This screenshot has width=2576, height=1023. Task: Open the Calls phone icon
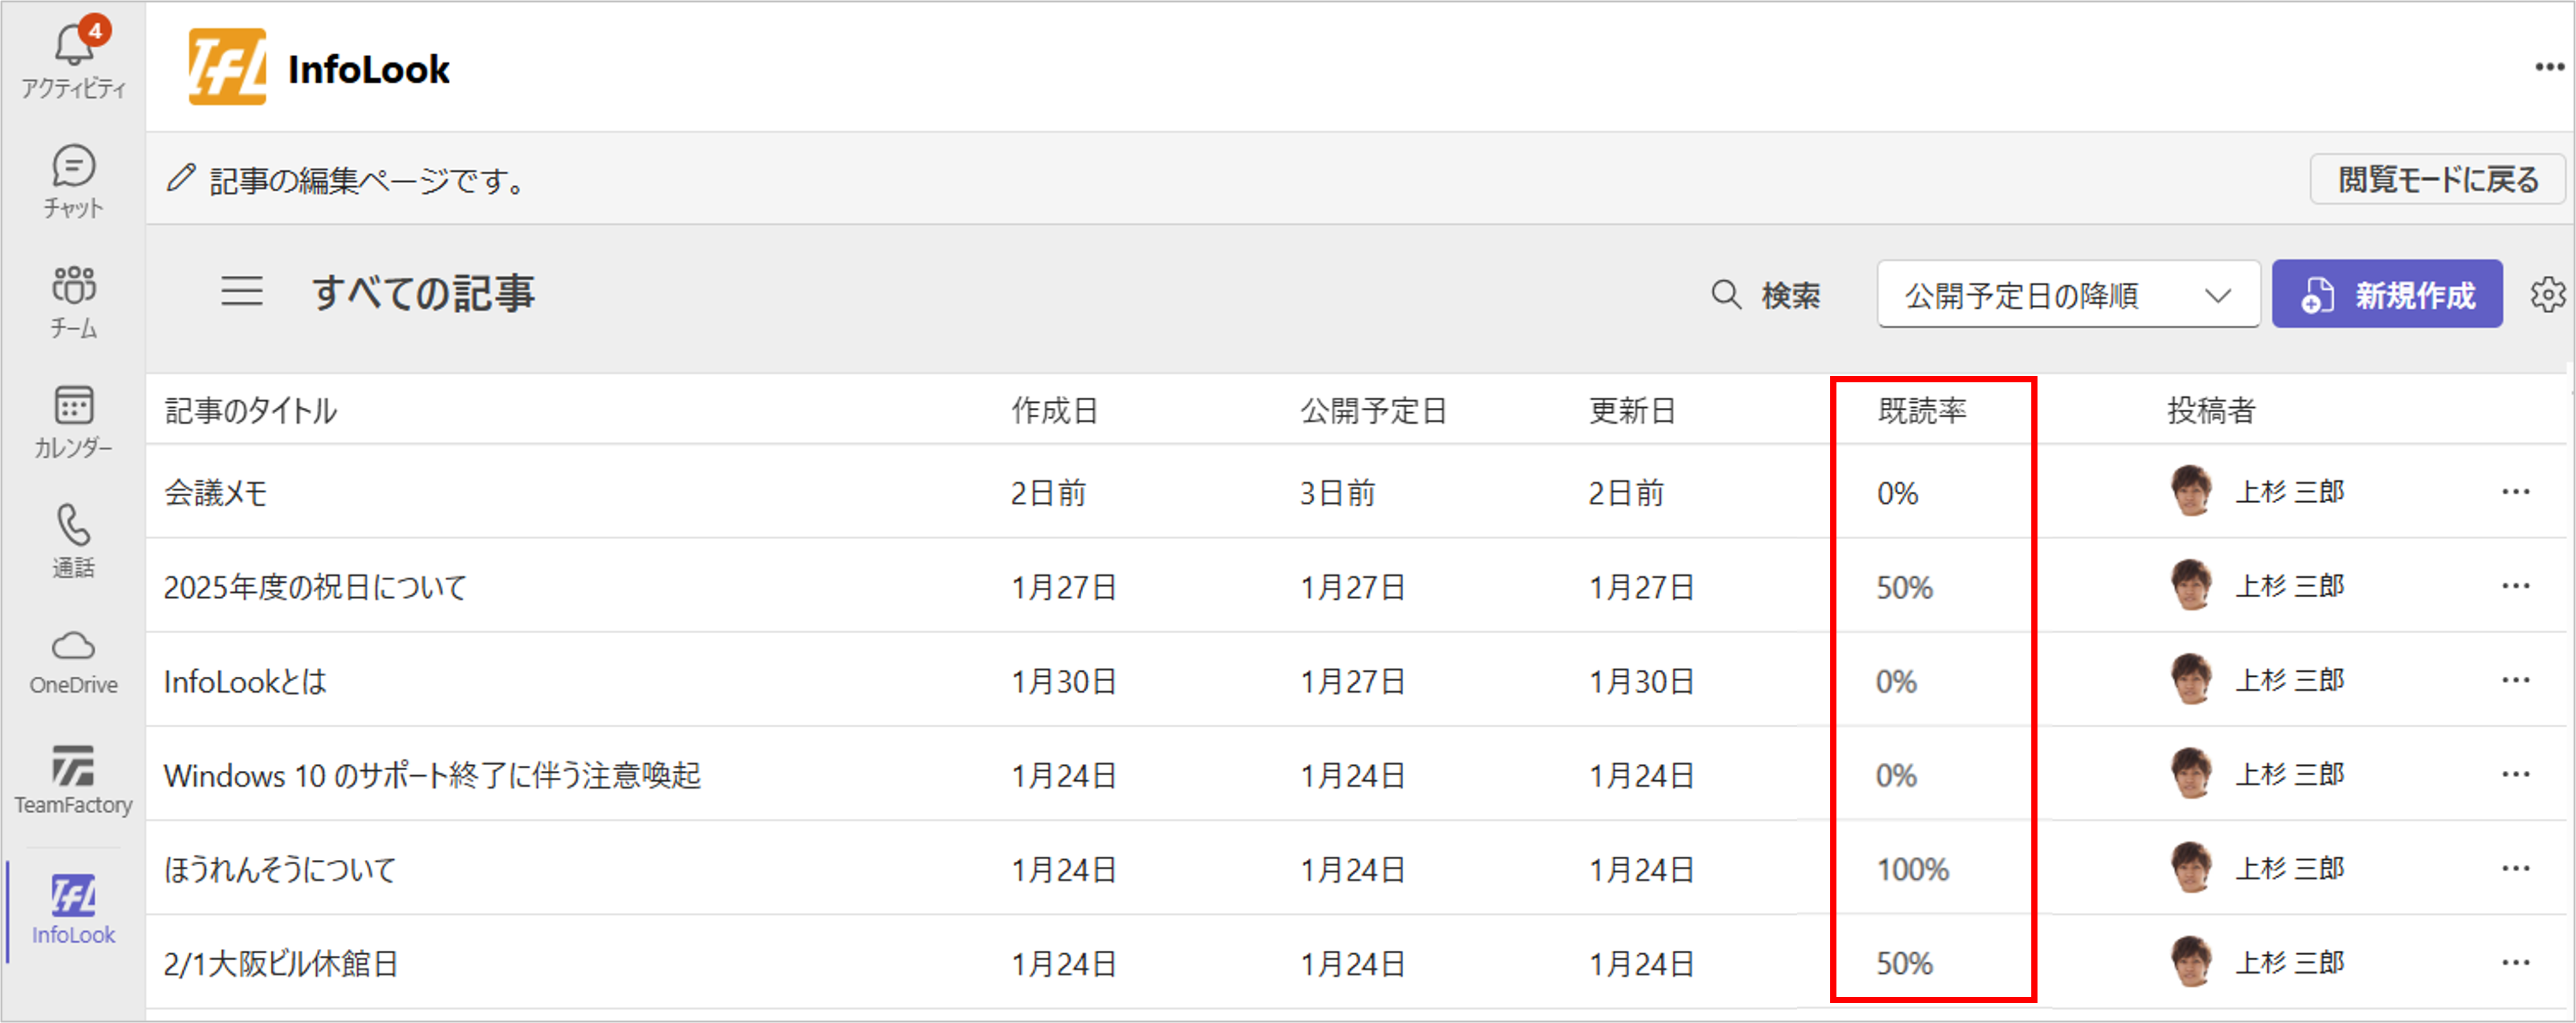click(x=74, y=540)
